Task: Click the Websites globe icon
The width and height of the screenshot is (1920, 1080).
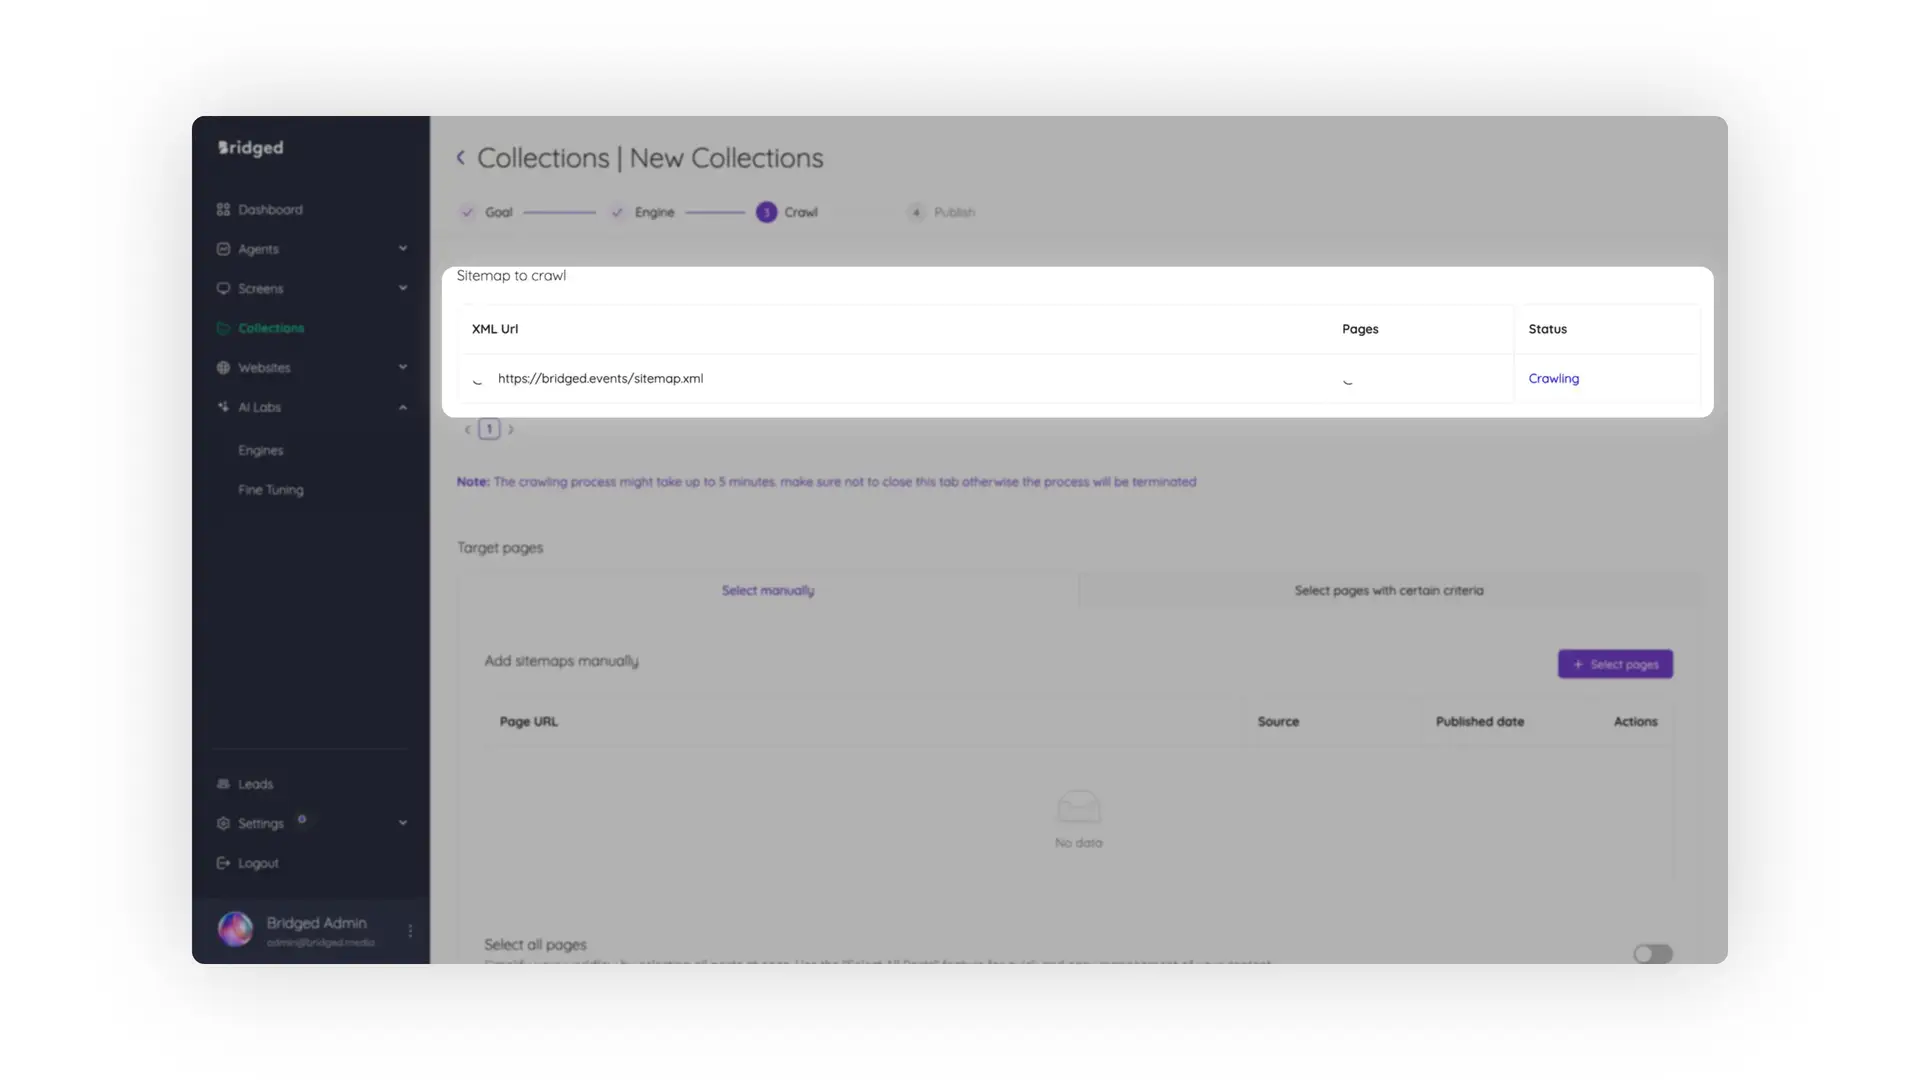Action: 223,368
